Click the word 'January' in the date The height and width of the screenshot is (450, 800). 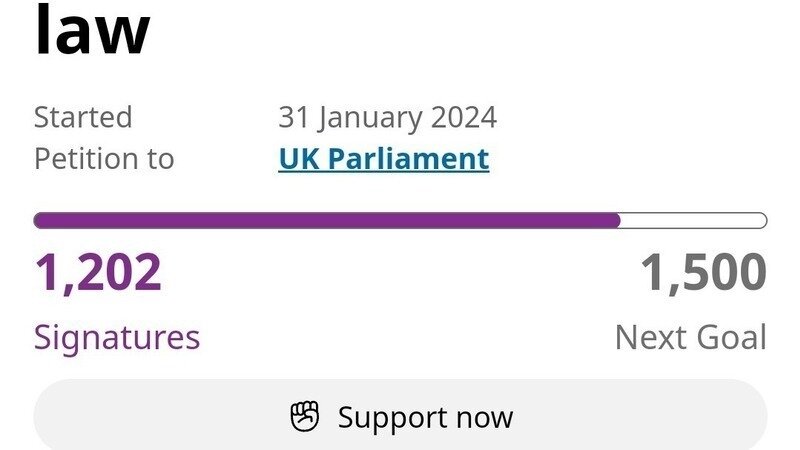coord(372,117)
